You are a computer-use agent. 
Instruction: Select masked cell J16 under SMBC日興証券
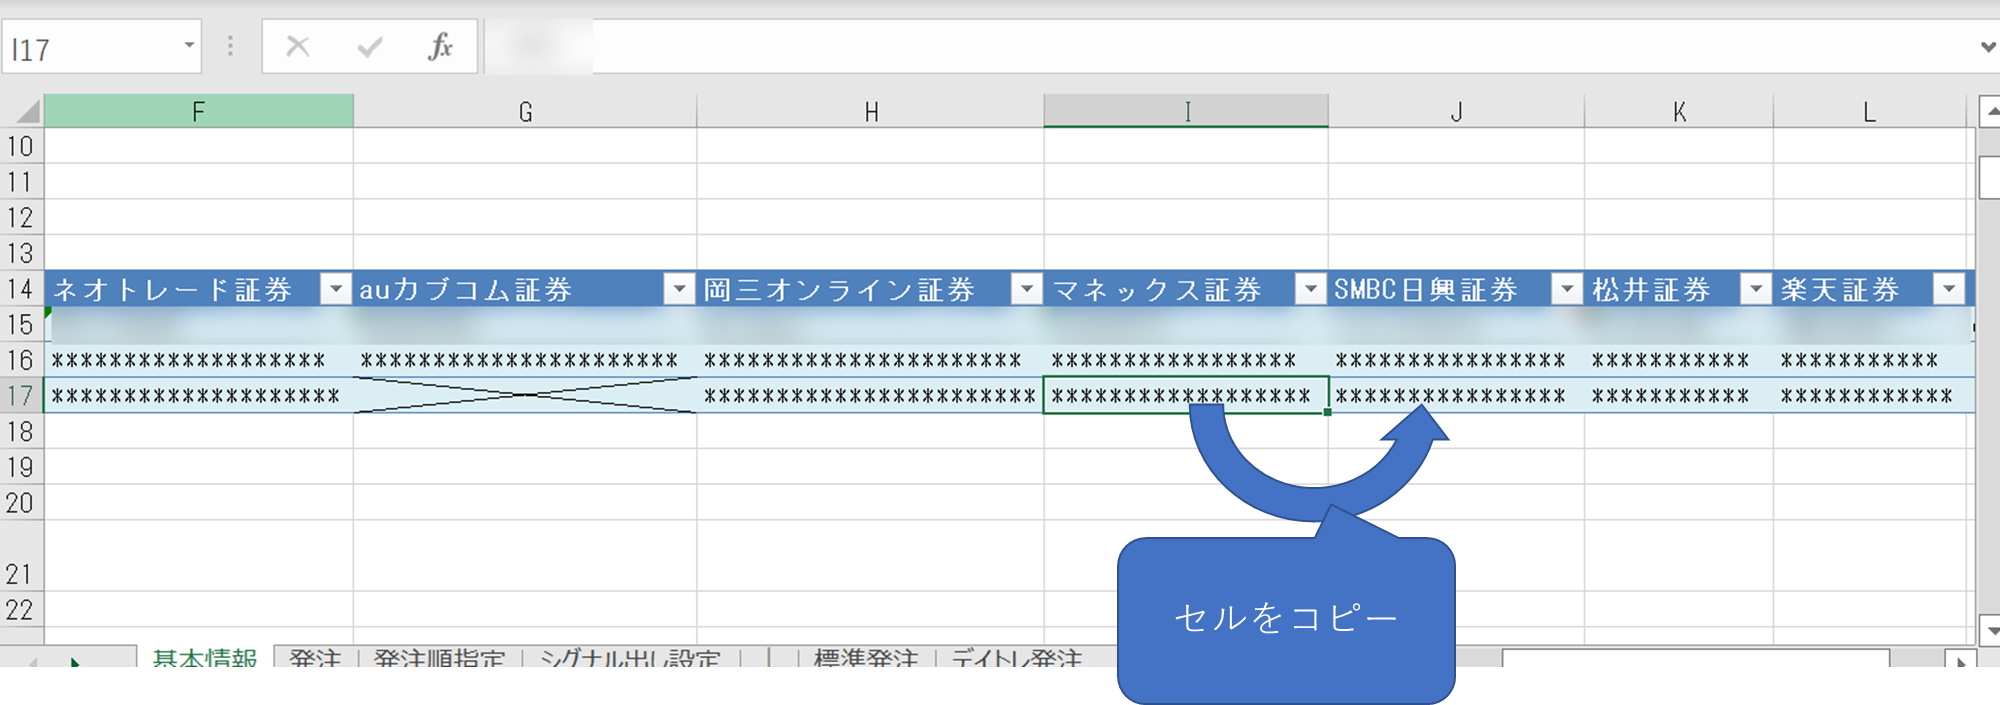1456,360
